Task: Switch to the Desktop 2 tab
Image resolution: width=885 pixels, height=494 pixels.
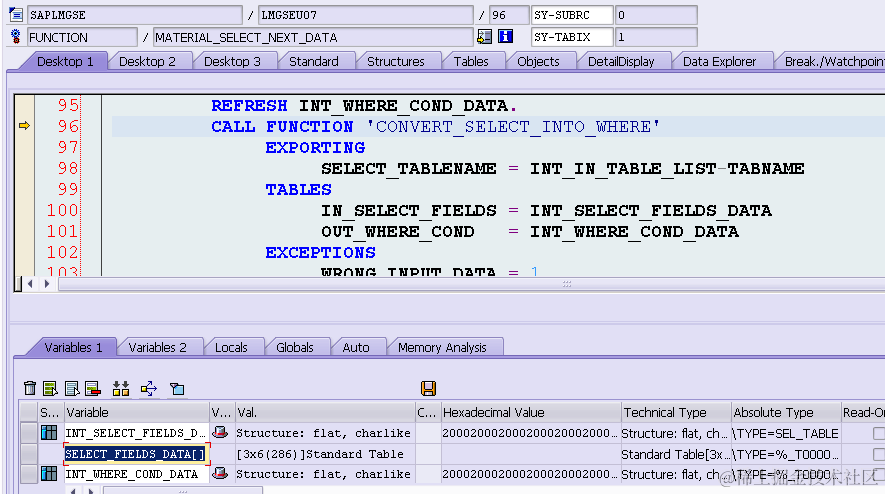Action: (147, 62)
